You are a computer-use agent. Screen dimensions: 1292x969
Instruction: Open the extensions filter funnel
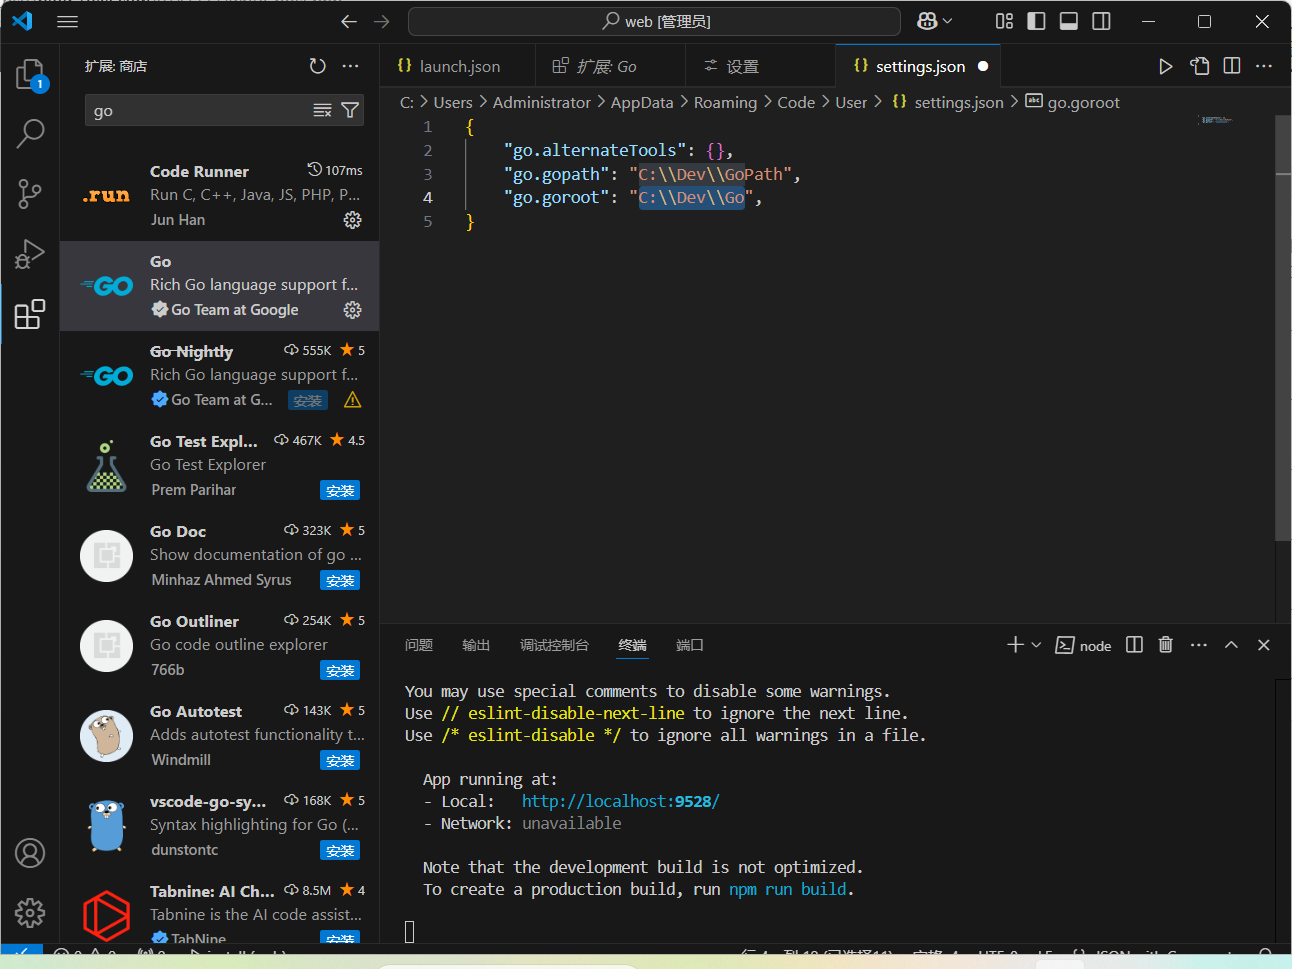tap(350, 110)
